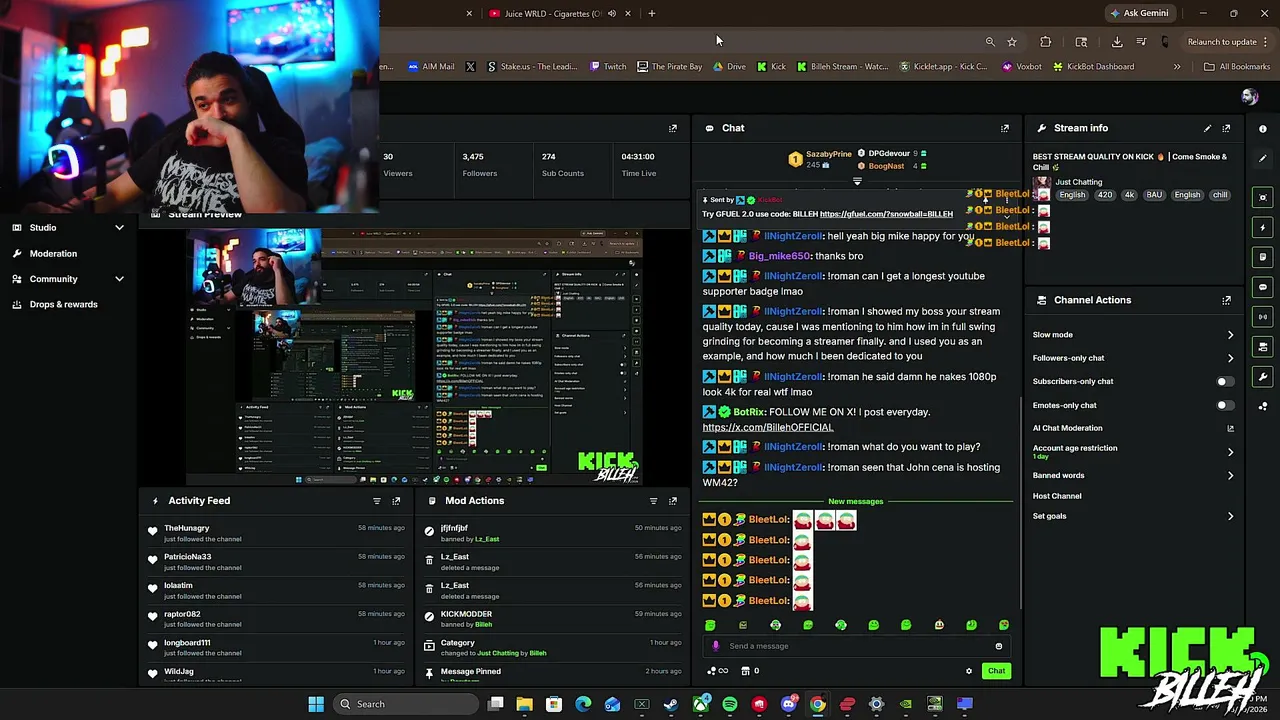The height and width of the screenshot is (720, 1280).
Task: Expand Account age restriction settings
Action: pyautogui.click(x=1230, y=452)
